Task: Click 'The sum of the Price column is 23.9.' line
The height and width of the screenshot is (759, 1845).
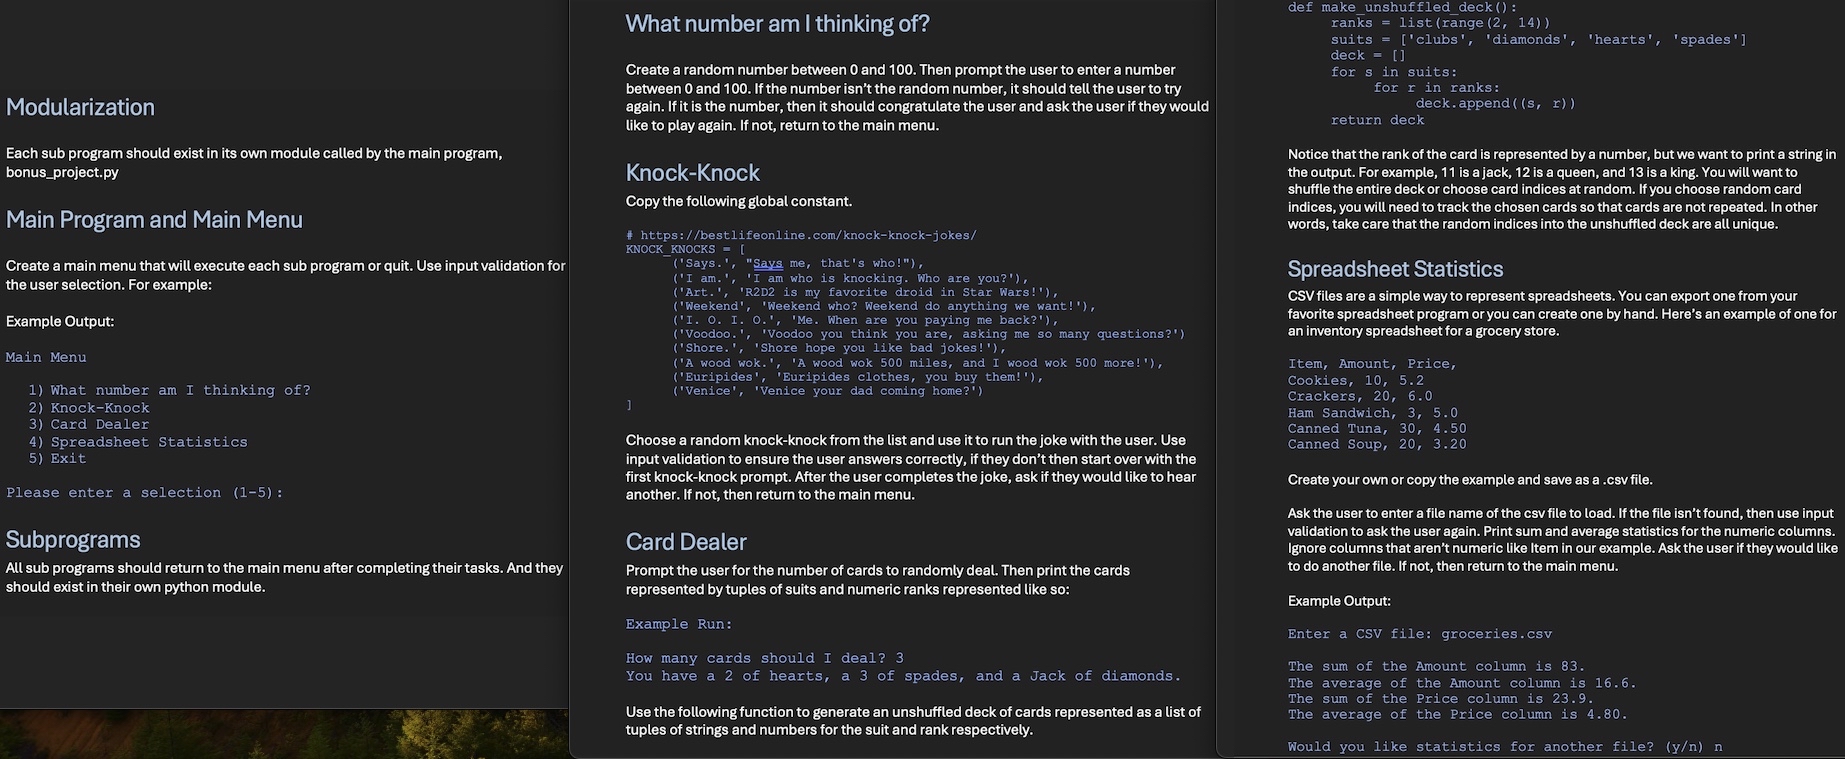Action: click(x=1441, y=699)
